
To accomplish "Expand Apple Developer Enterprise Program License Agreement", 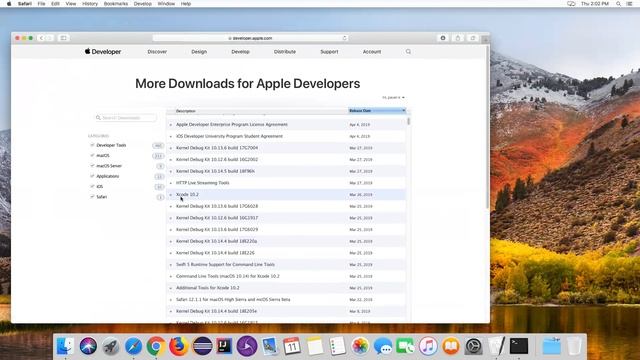I will pos(171,125).
